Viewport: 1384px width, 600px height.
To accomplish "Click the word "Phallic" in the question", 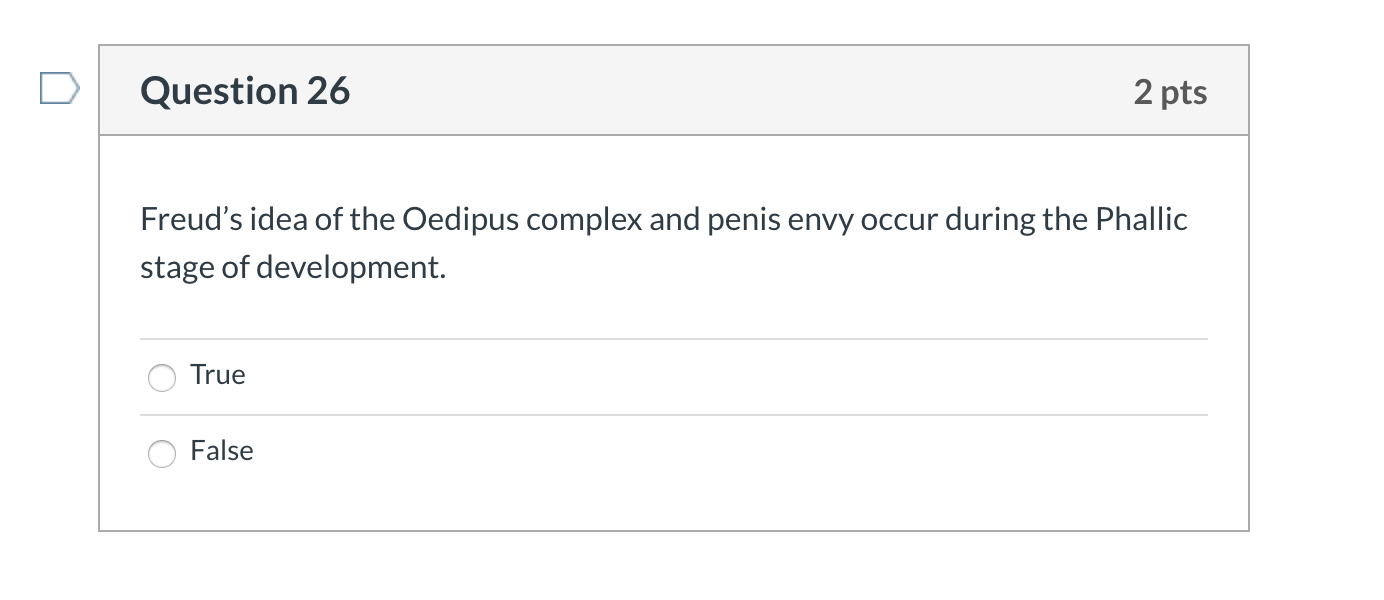I will [x=1141, y=220].
